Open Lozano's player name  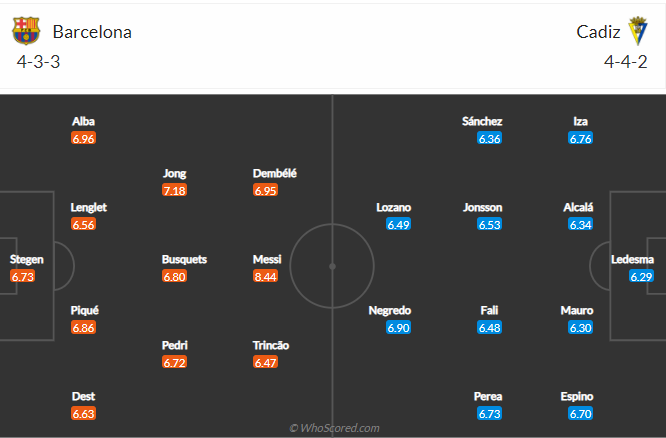coord(393,207)
